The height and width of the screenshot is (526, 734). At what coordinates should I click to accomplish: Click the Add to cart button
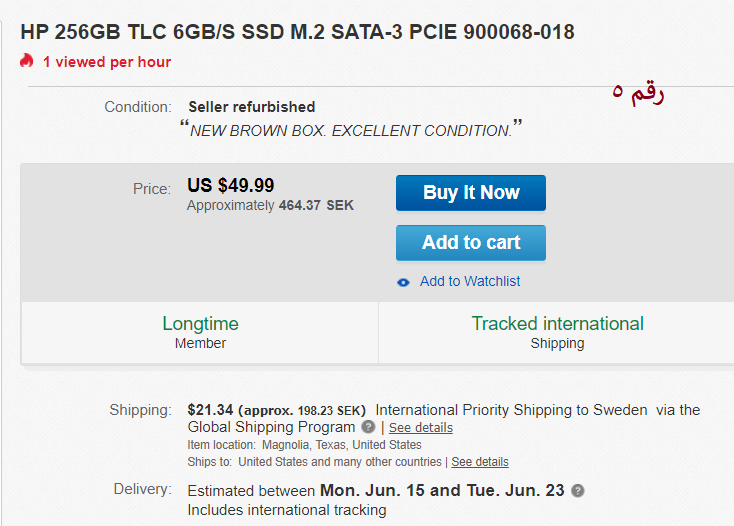(471, 243)
